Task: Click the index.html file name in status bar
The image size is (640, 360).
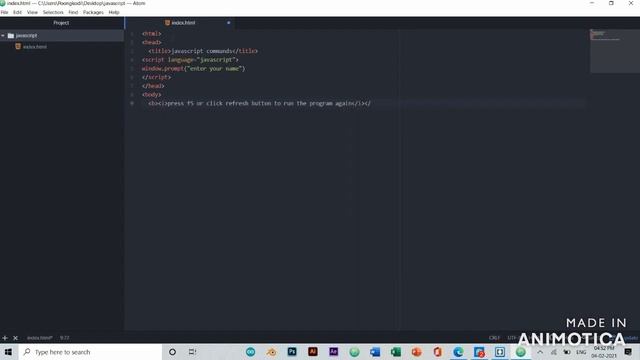Action: point(40,338)
